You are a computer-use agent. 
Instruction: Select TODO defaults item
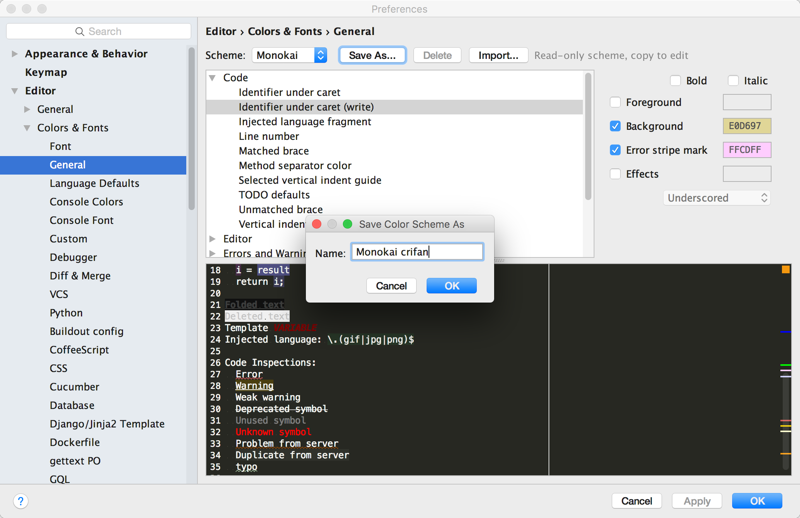point(274,195)
